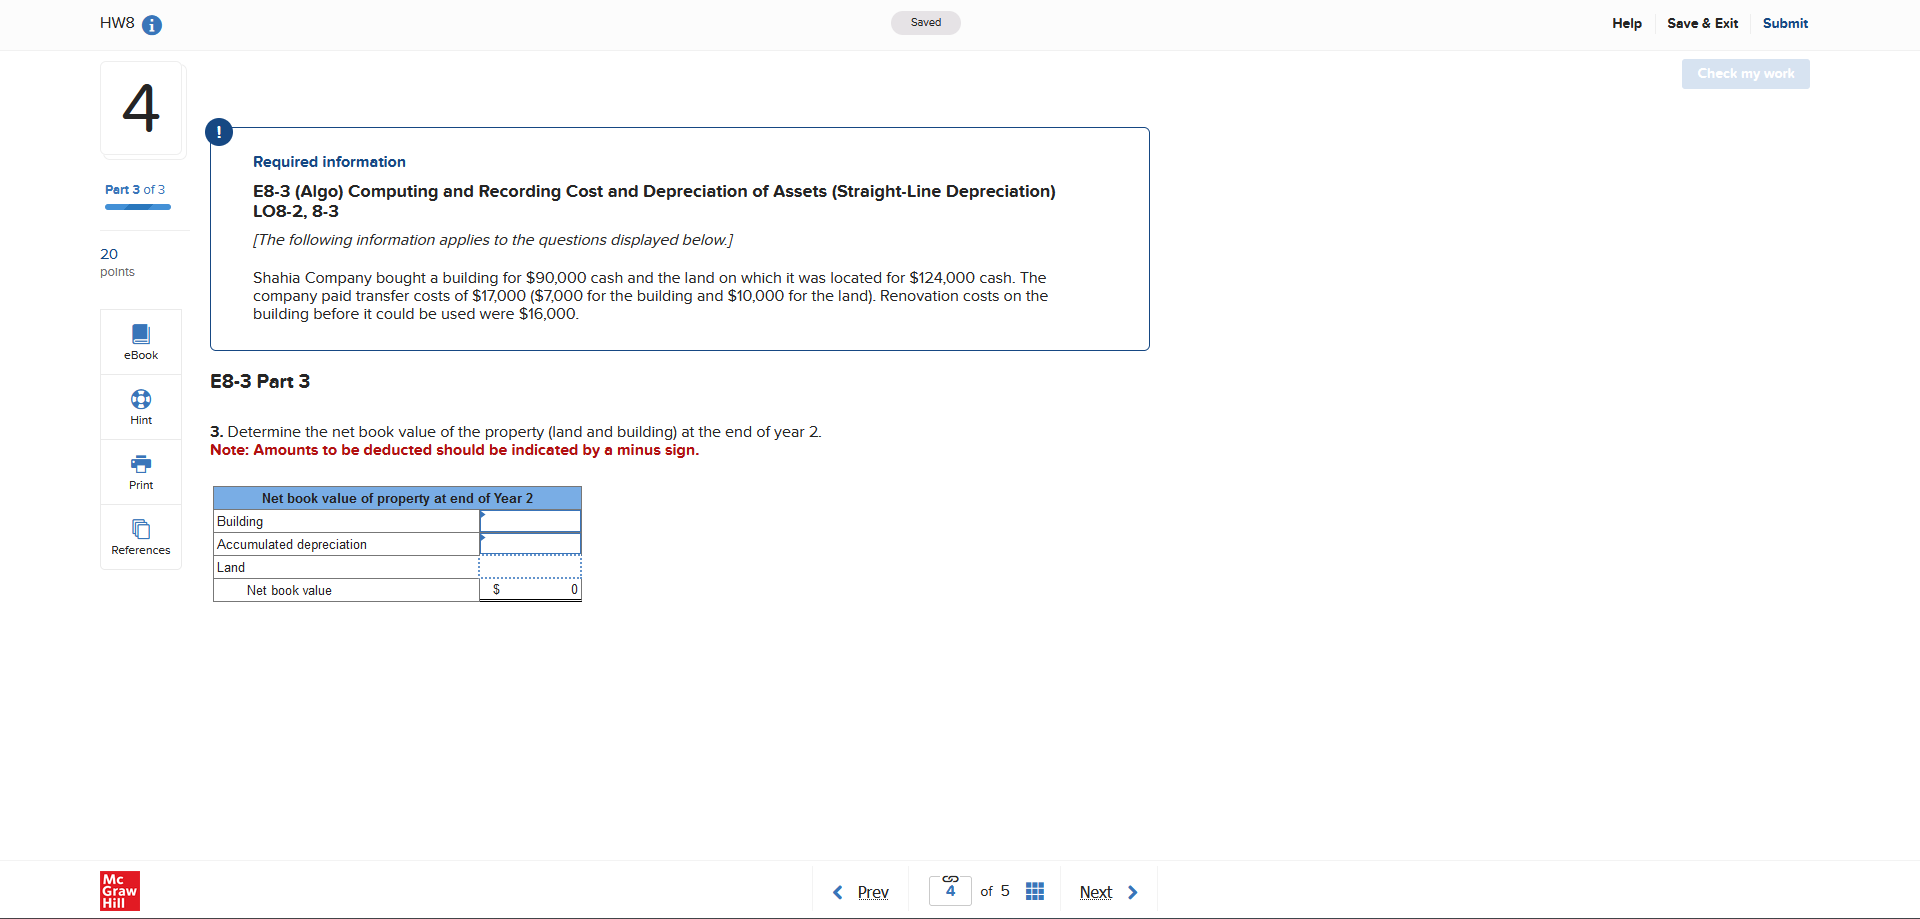The height and width of the screenshot is (919, 1920).
Task: Open the HW8 assignment info icon
Action: 152,24
